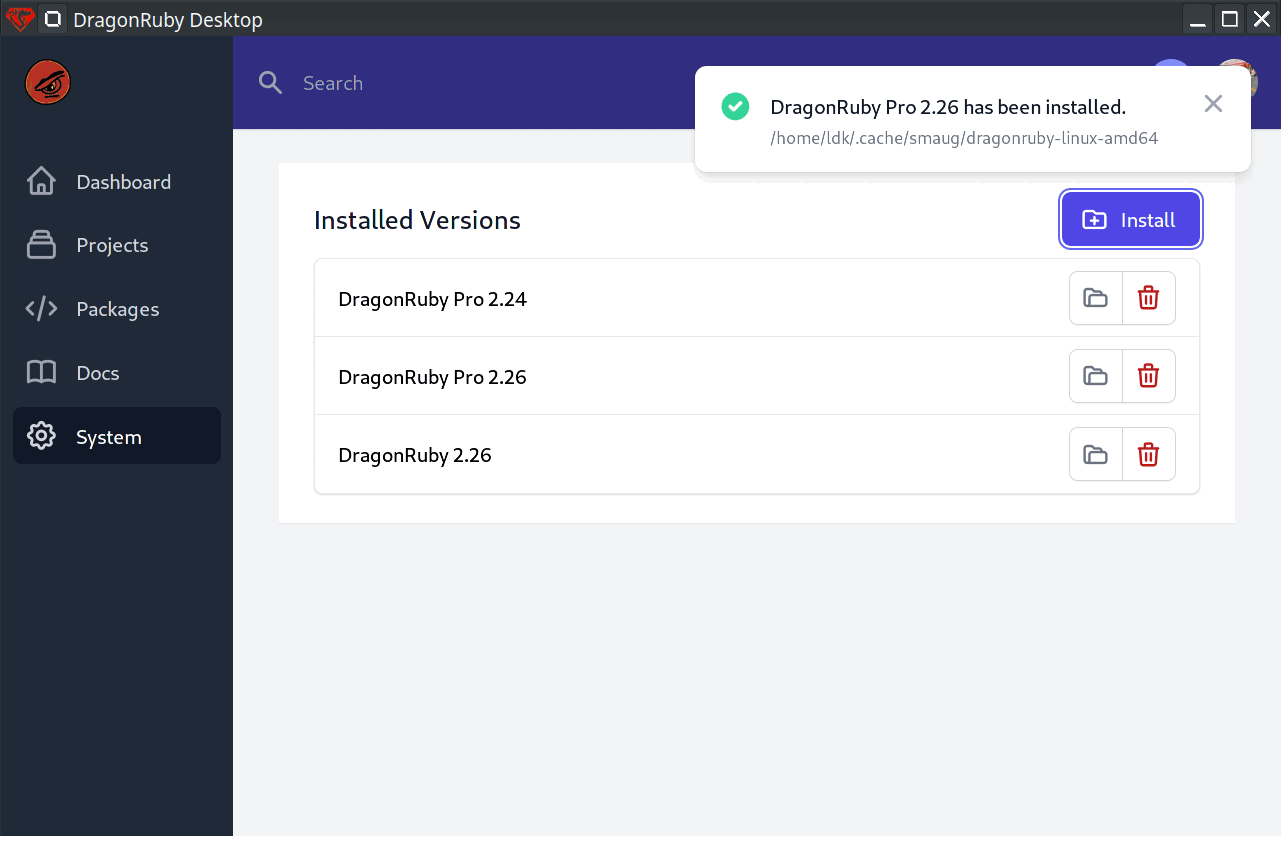Select the System gear icon in the sidebar

coord(41,435)
